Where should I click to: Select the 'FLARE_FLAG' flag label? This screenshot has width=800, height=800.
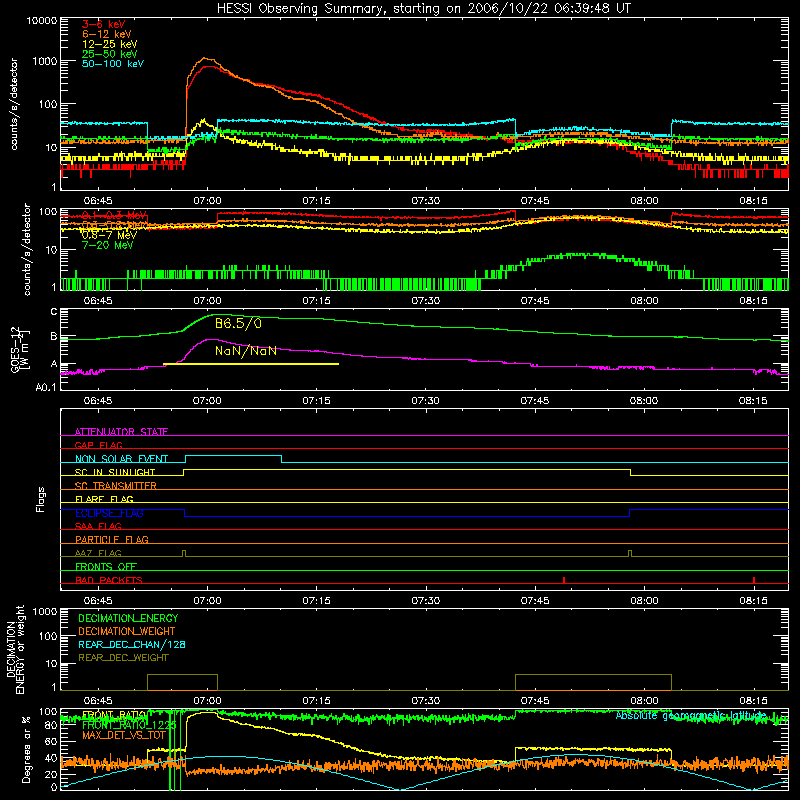(104, 499)
